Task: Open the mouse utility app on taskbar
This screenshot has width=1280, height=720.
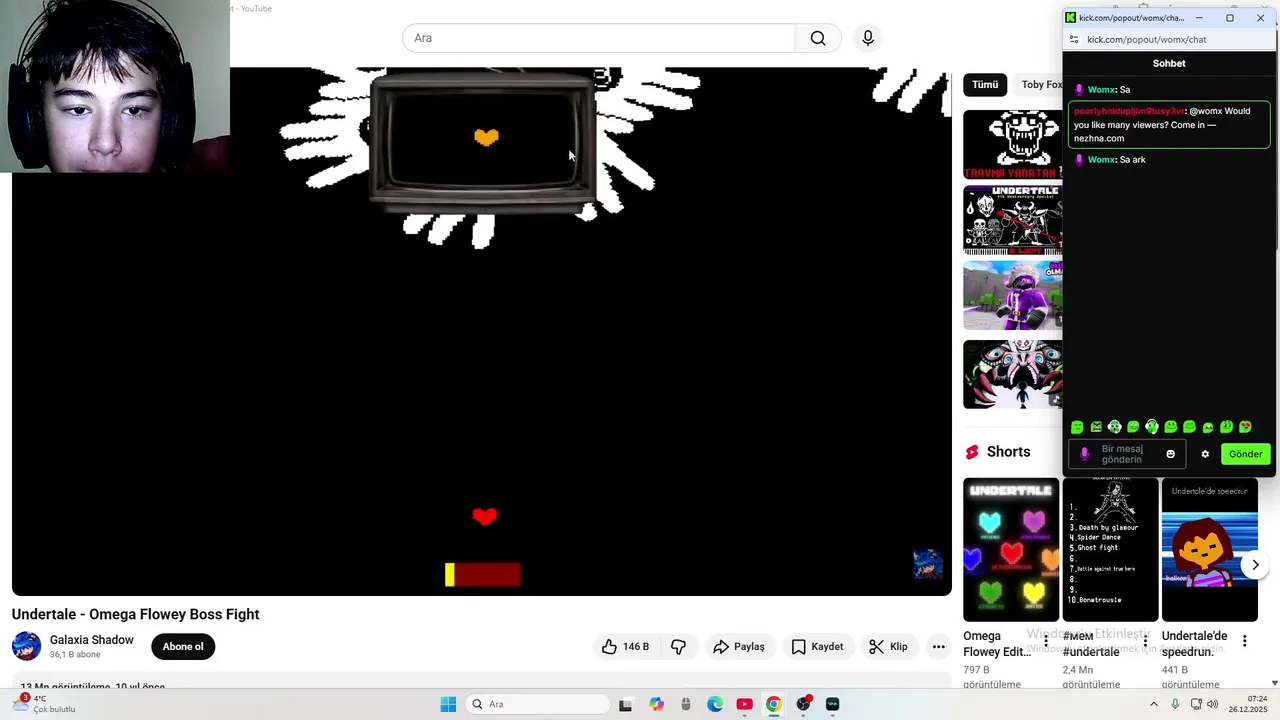Action: [x=685, y=704]
